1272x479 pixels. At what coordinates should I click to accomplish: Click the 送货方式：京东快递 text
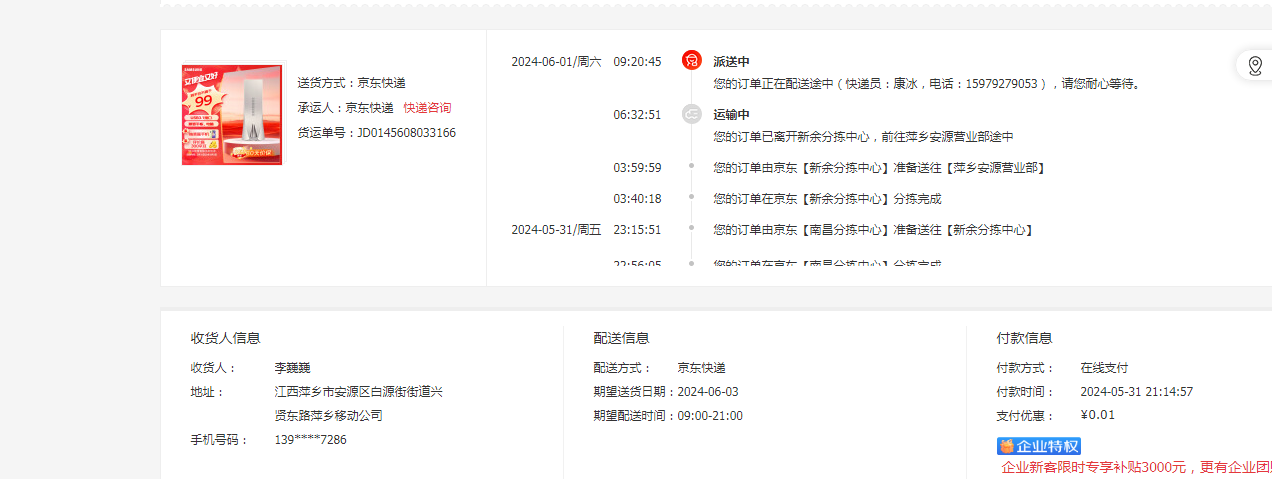[x=351, y=83]
